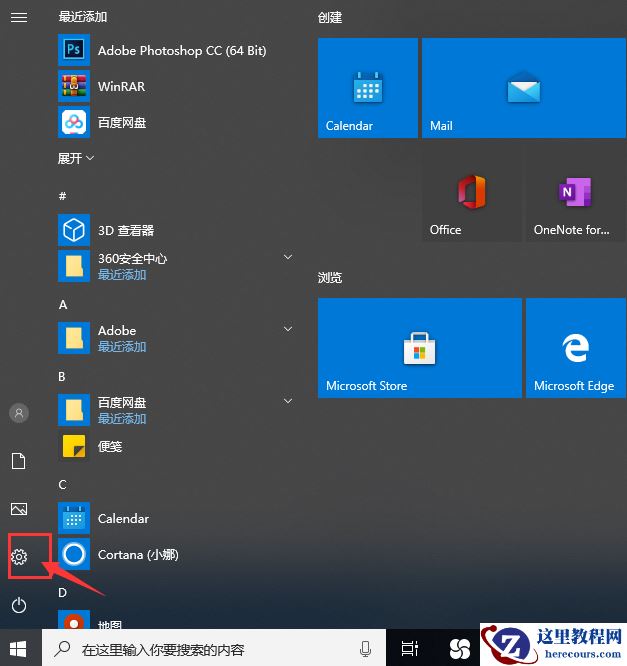The width and height of the screenshot is (627, 666).
Task: Open Task View from the taskbar
Action: tap(410, 649)
